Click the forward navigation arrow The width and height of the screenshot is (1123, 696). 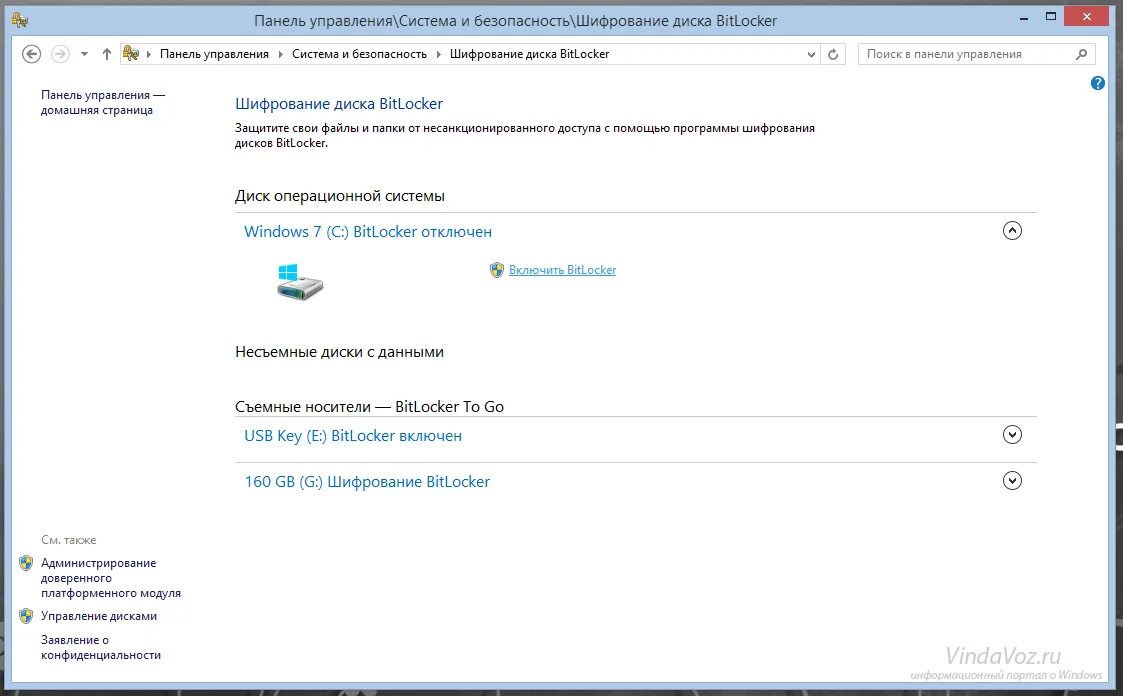(61, 54)
